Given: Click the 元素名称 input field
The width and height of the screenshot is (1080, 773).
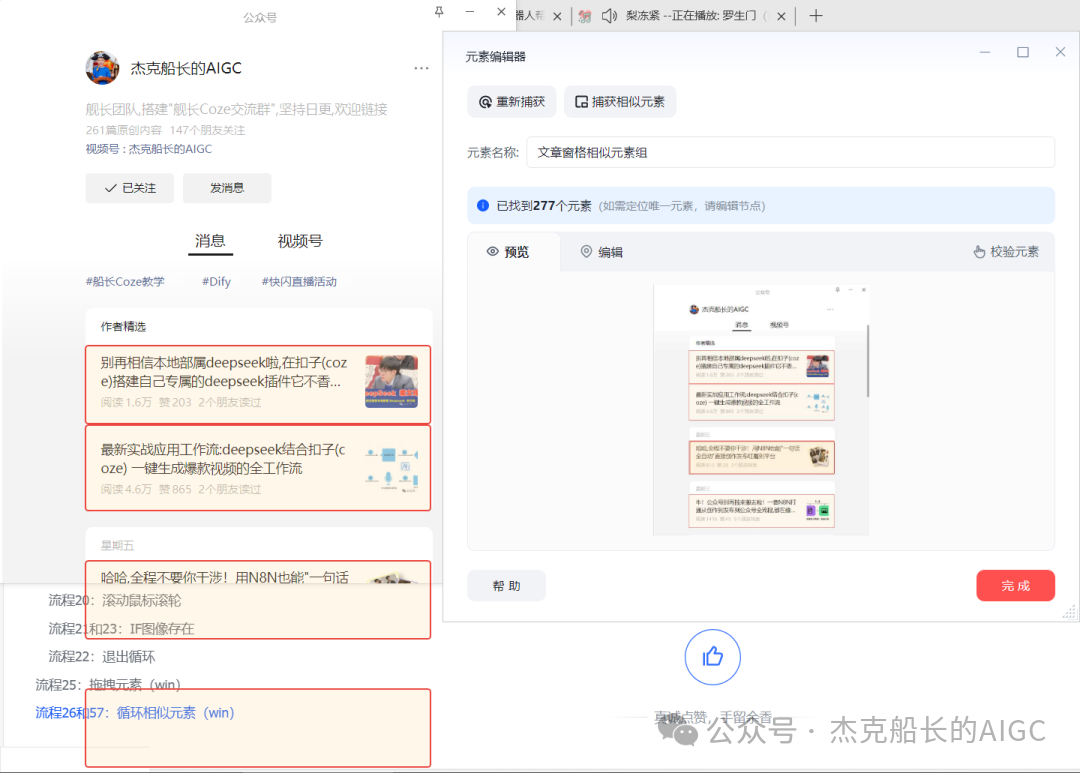Looking at the screenshot, I should [x=790, y=152].
